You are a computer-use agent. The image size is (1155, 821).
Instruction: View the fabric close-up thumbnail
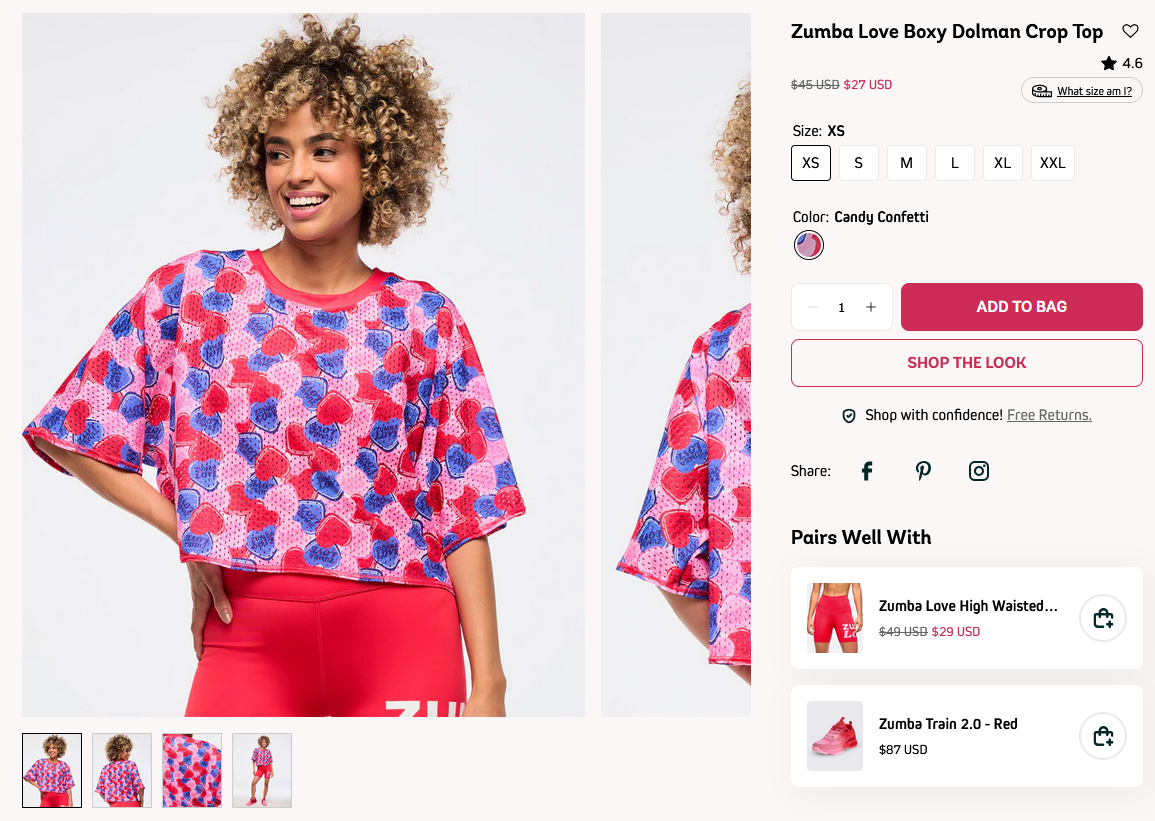(192, 770)
